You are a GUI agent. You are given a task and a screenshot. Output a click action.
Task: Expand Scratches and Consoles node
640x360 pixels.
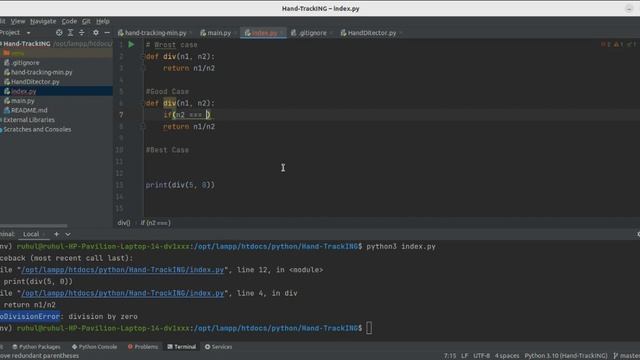click(x=37, y=129)
